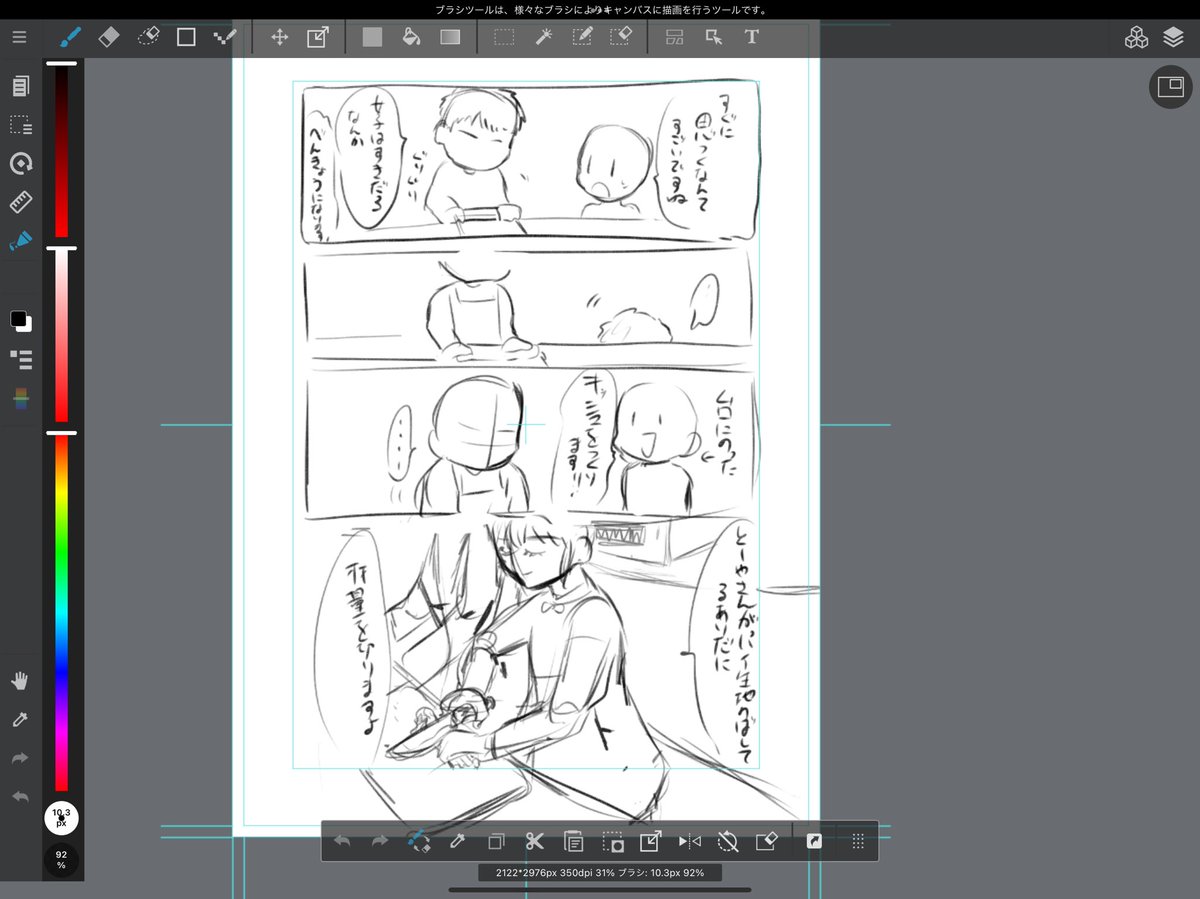Open the ruler guide menu
1200x899 pixels.
coord(20,202)
